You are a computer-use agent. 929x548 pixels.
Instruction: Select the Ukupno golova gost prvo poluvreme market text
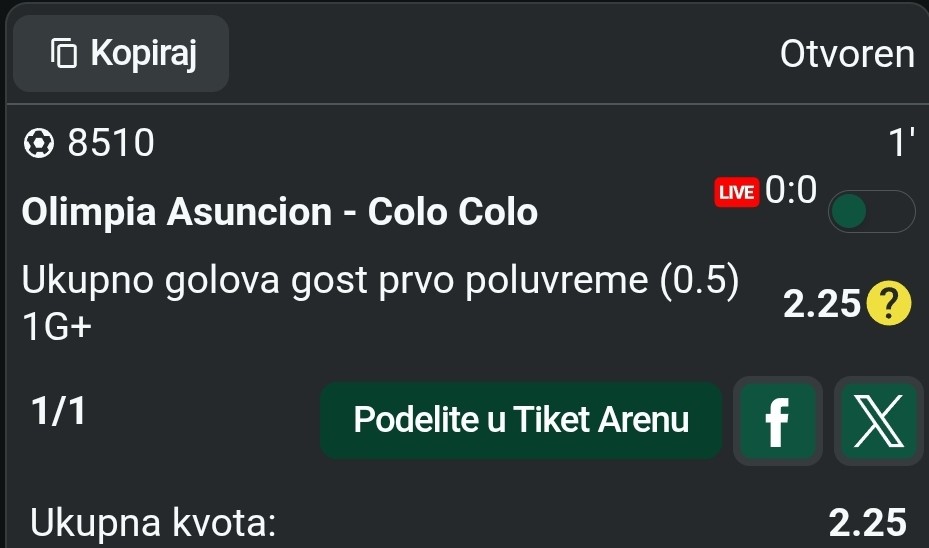pyautogui.click(x=381, y=282)
